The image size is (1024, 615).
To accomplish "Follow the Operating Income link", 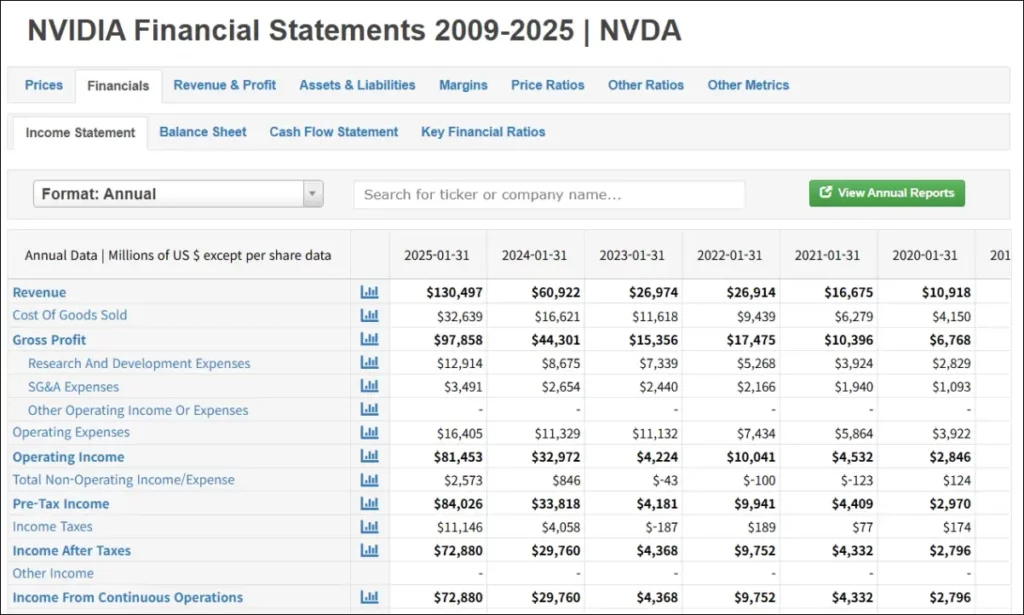I will [69, 457].
